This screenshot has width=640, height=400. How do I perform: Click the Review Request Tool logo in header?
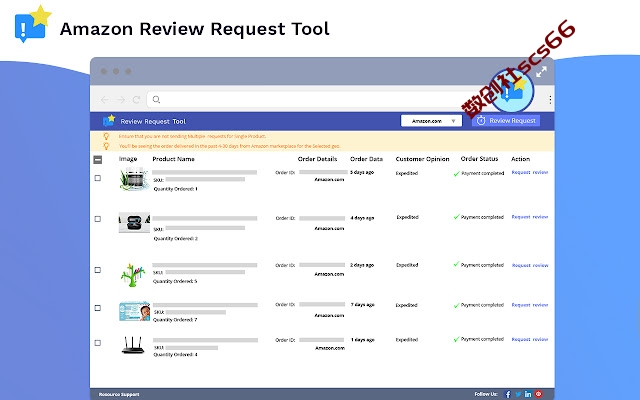point(109,120)
